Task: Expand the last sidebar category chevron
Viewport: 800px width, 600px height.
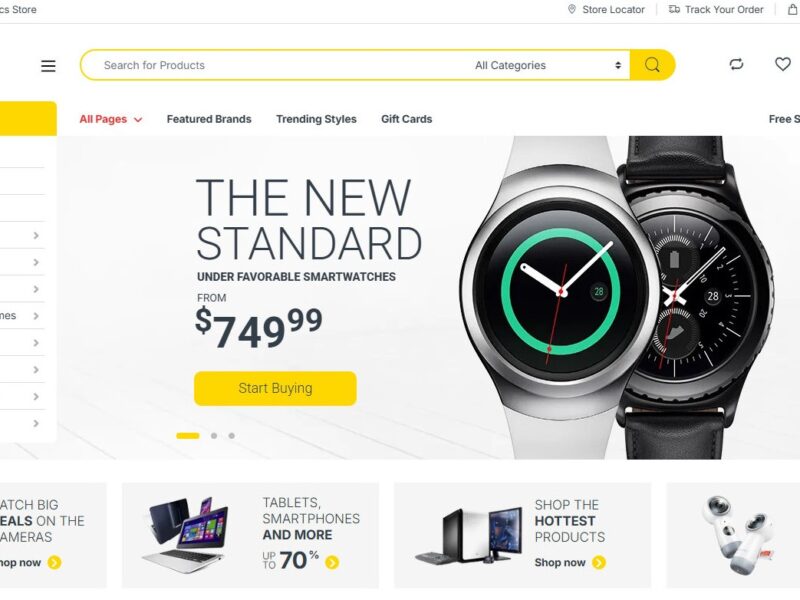Action: point(36,423)
